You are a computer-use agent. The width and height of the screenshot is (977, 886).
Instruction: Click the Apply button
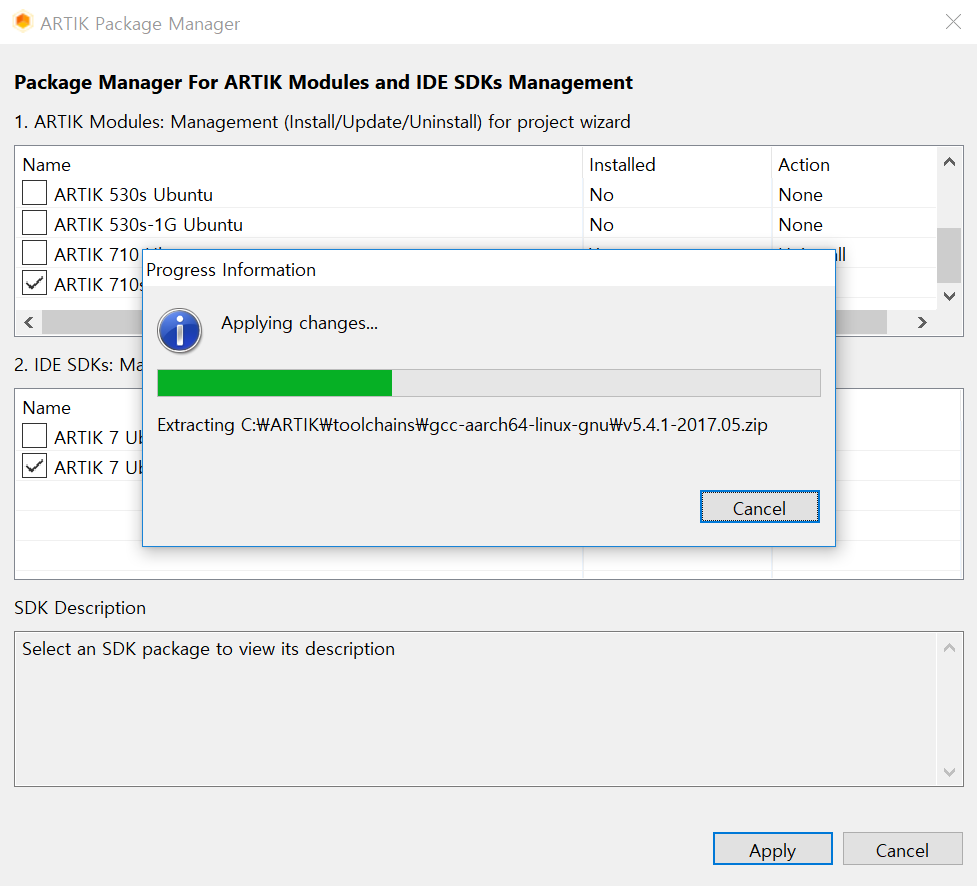772,849
